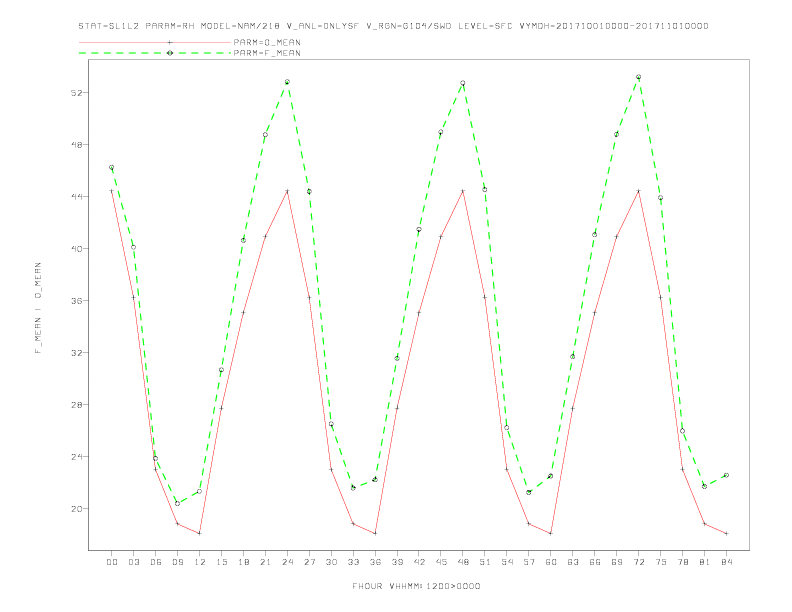Click the x-axis title FHOUR VHHMM:1200>0000
The height and width of the screenshot is (612, 792).
point(416,586)
